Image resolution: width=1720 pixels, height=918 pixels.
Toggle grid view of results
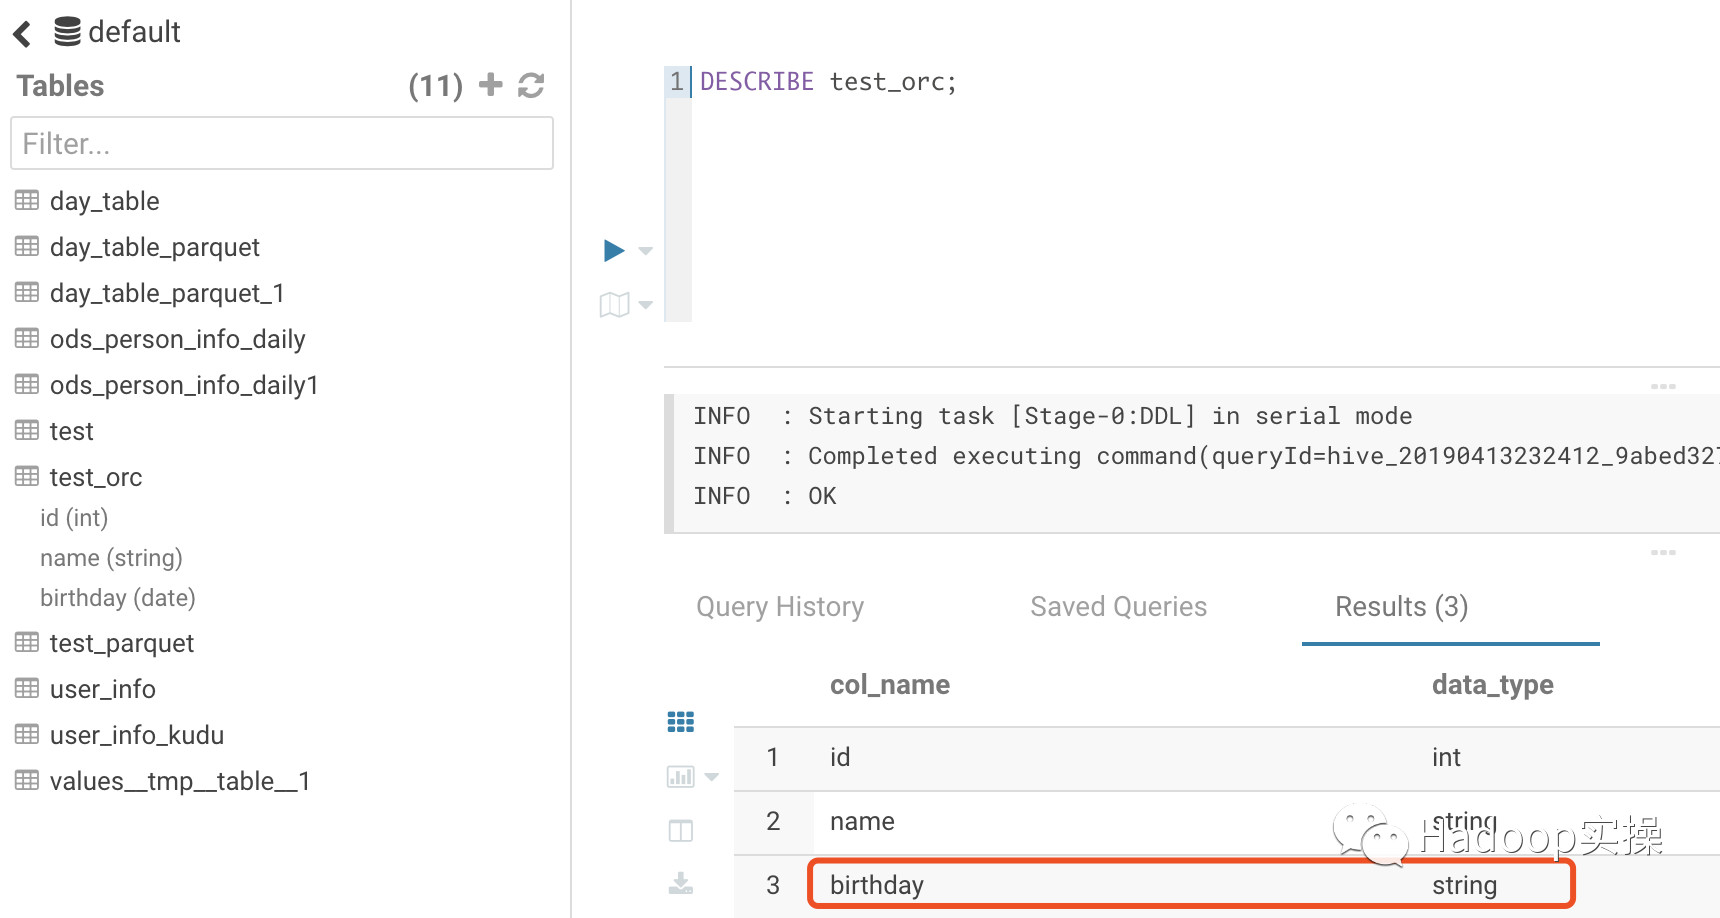point(680,721)
